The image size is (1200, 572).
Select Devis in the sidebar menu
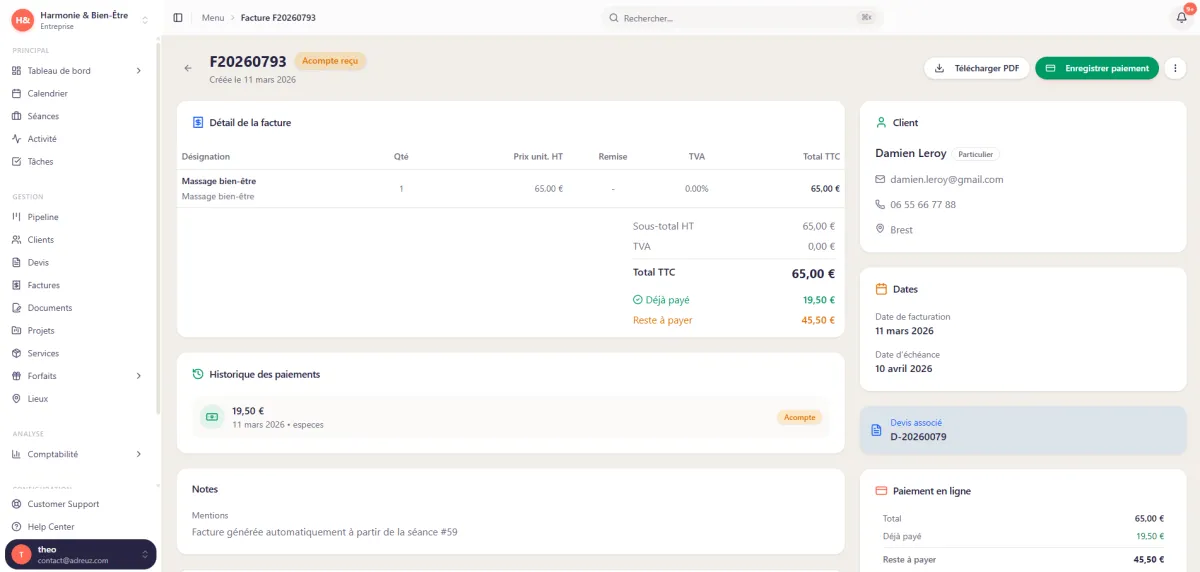[x=38, y=262]
